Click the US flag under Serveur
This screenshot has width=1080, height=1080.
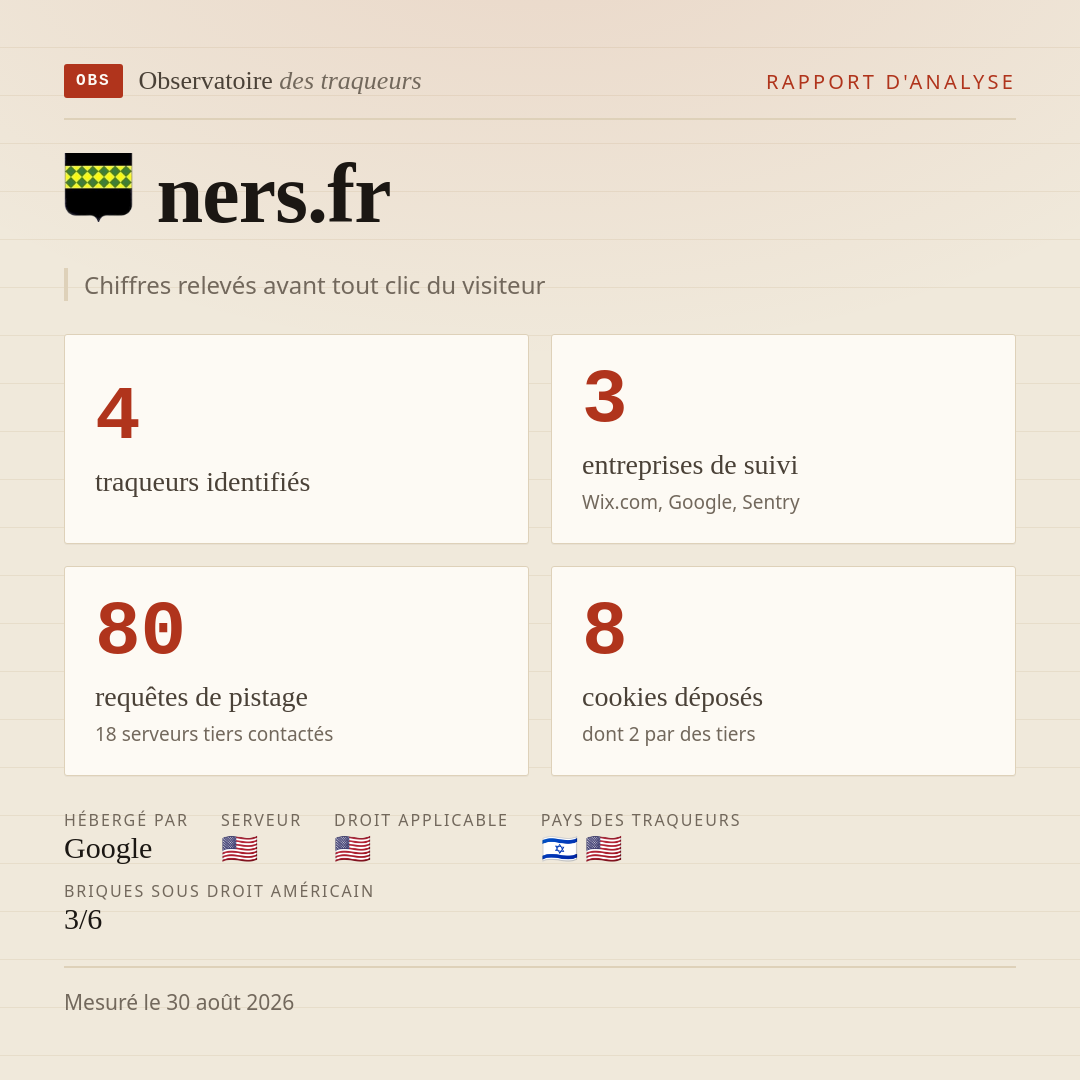pos(240,849)
